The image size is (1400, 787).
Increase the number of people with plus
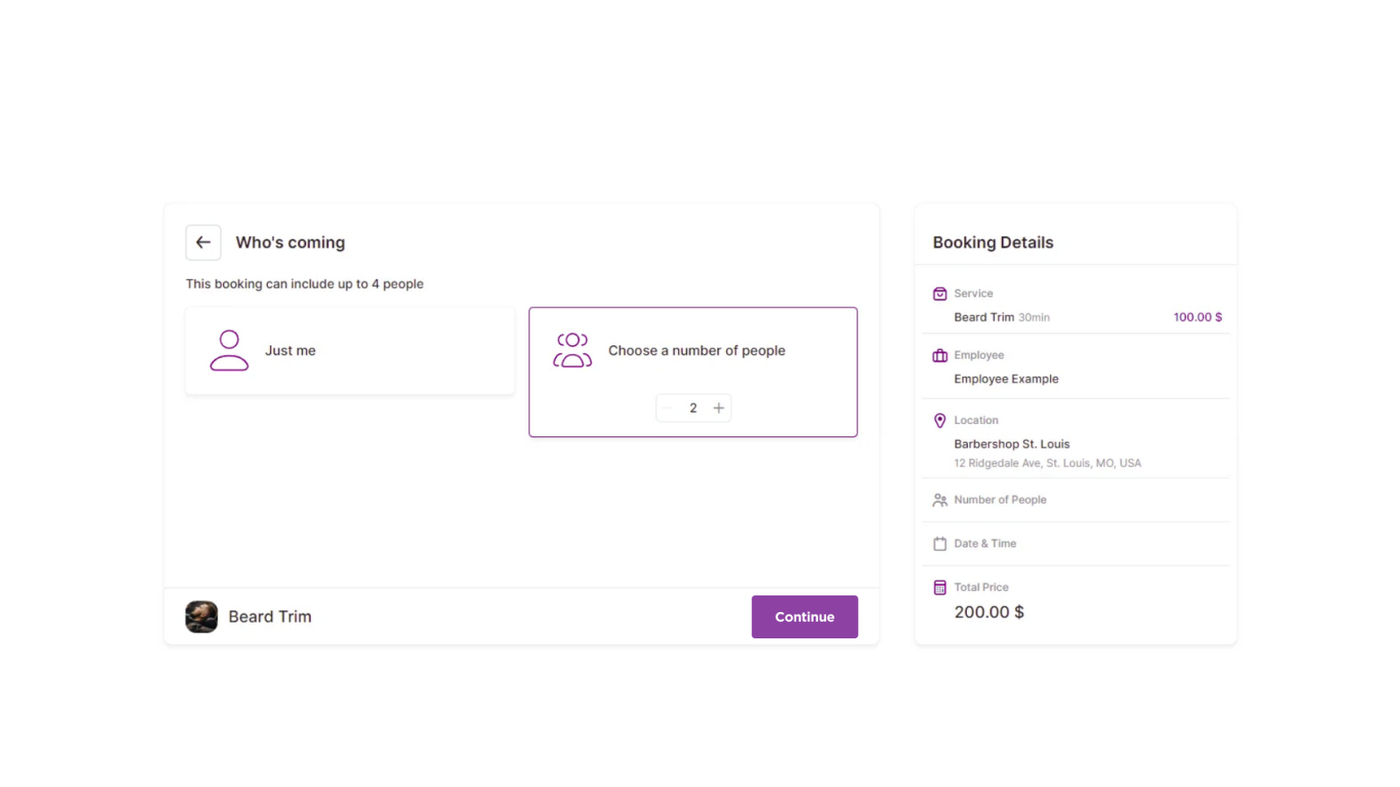[x=718, y=408]
